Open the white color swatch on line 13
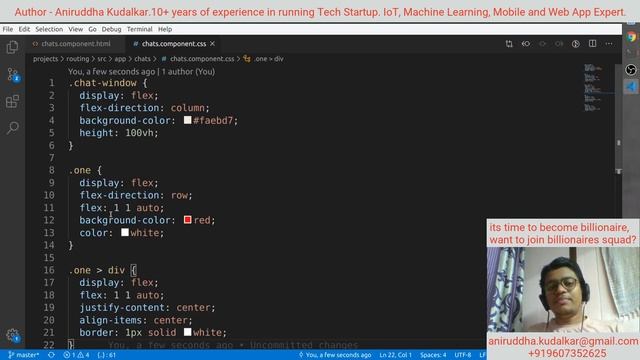 coord(125,232)
